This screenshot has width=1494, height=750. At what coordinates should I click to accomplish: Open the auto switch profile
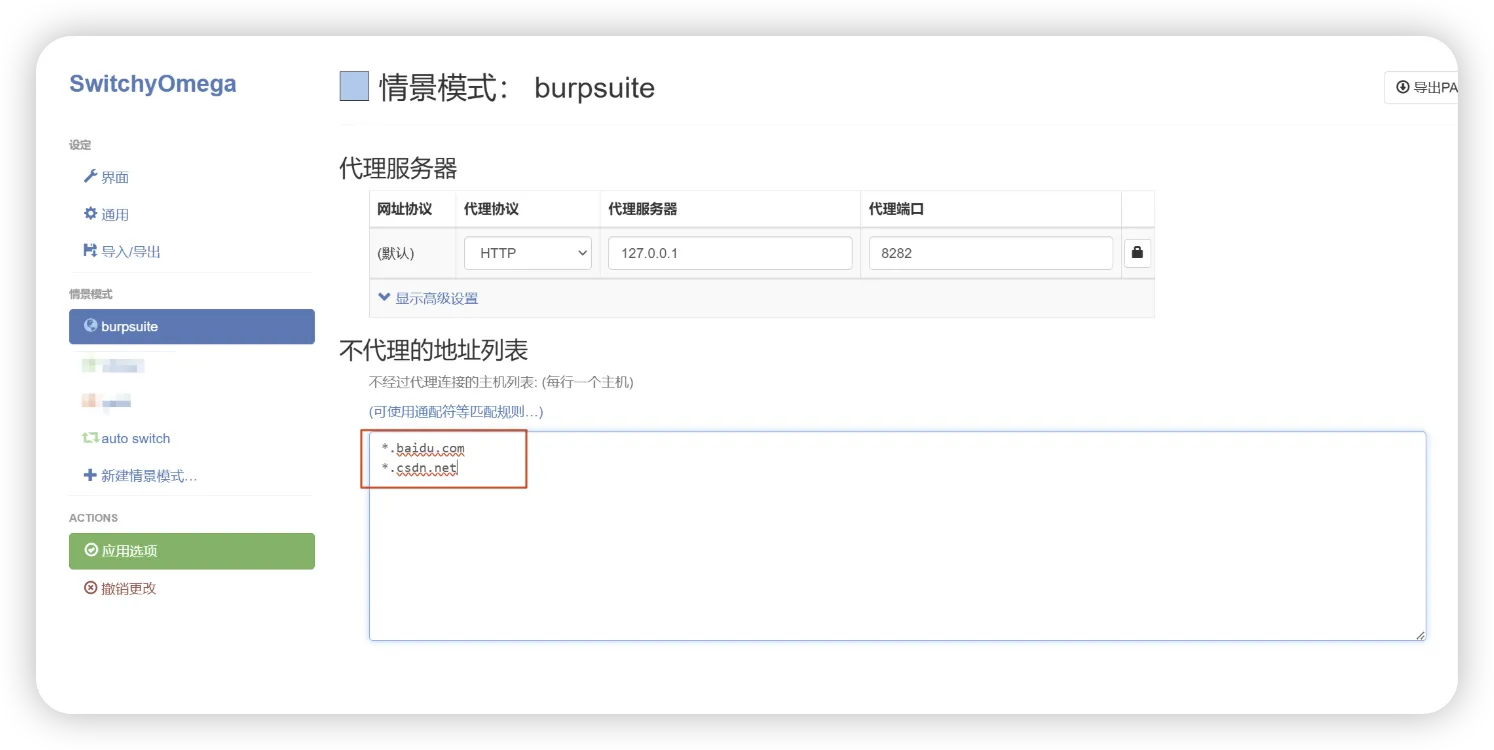click(x=135, y=438)
